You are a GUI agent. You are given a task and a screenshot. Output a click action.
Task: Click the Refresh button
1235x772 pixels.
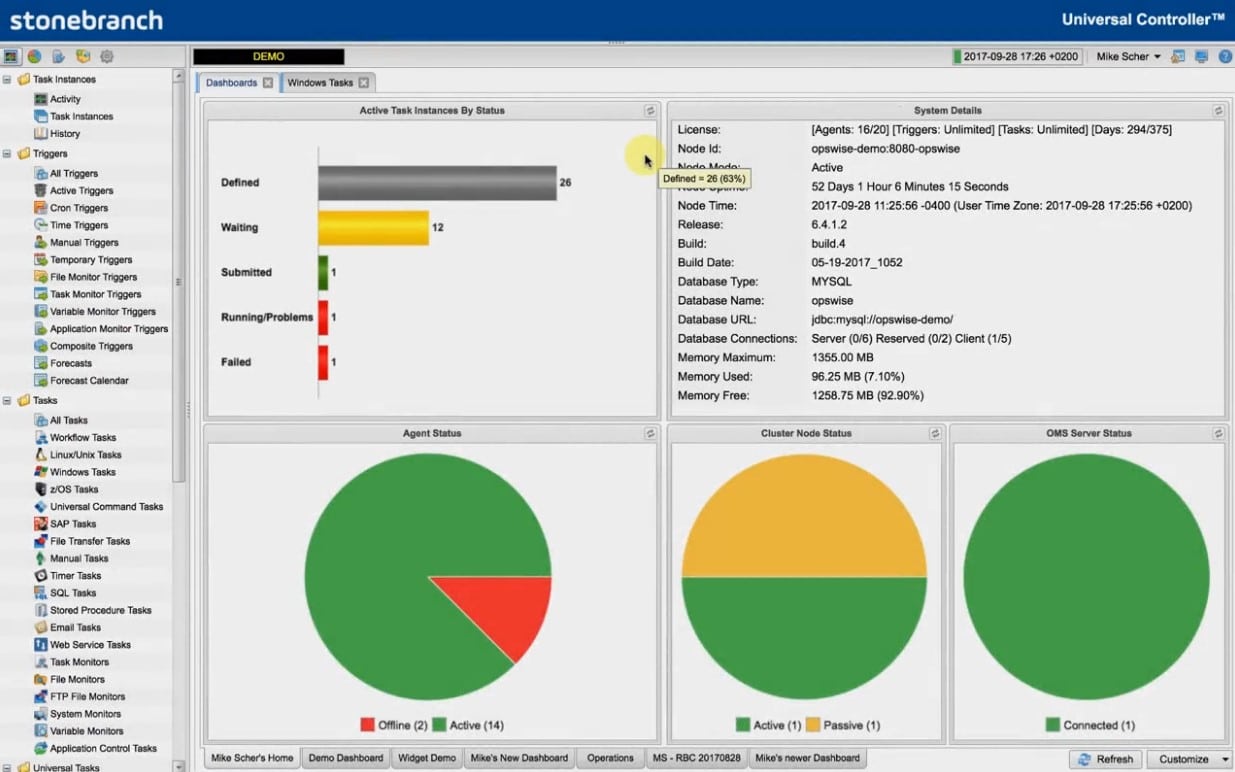click(1106, 759)
